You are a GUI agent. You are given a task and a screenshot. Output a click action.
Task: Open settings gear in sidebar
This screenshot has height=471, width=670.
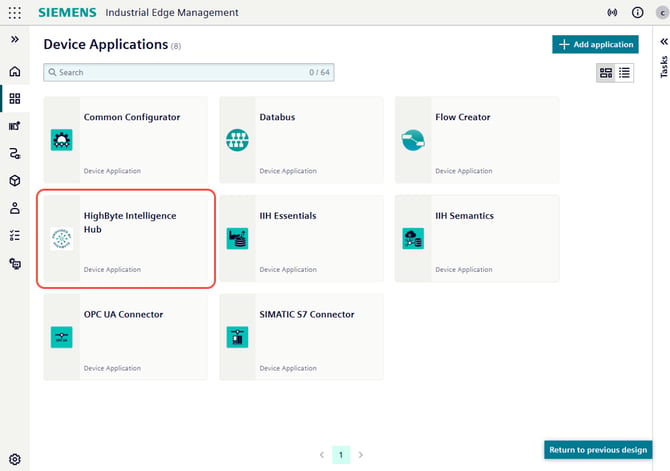[x=15, y=459]
